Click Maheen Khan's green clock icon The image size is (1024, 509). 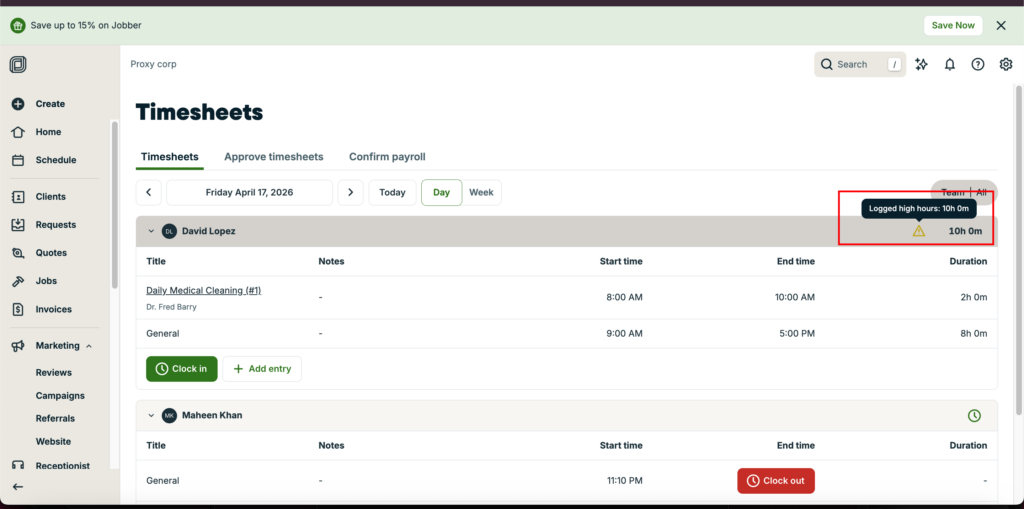(x=974, y=416)
